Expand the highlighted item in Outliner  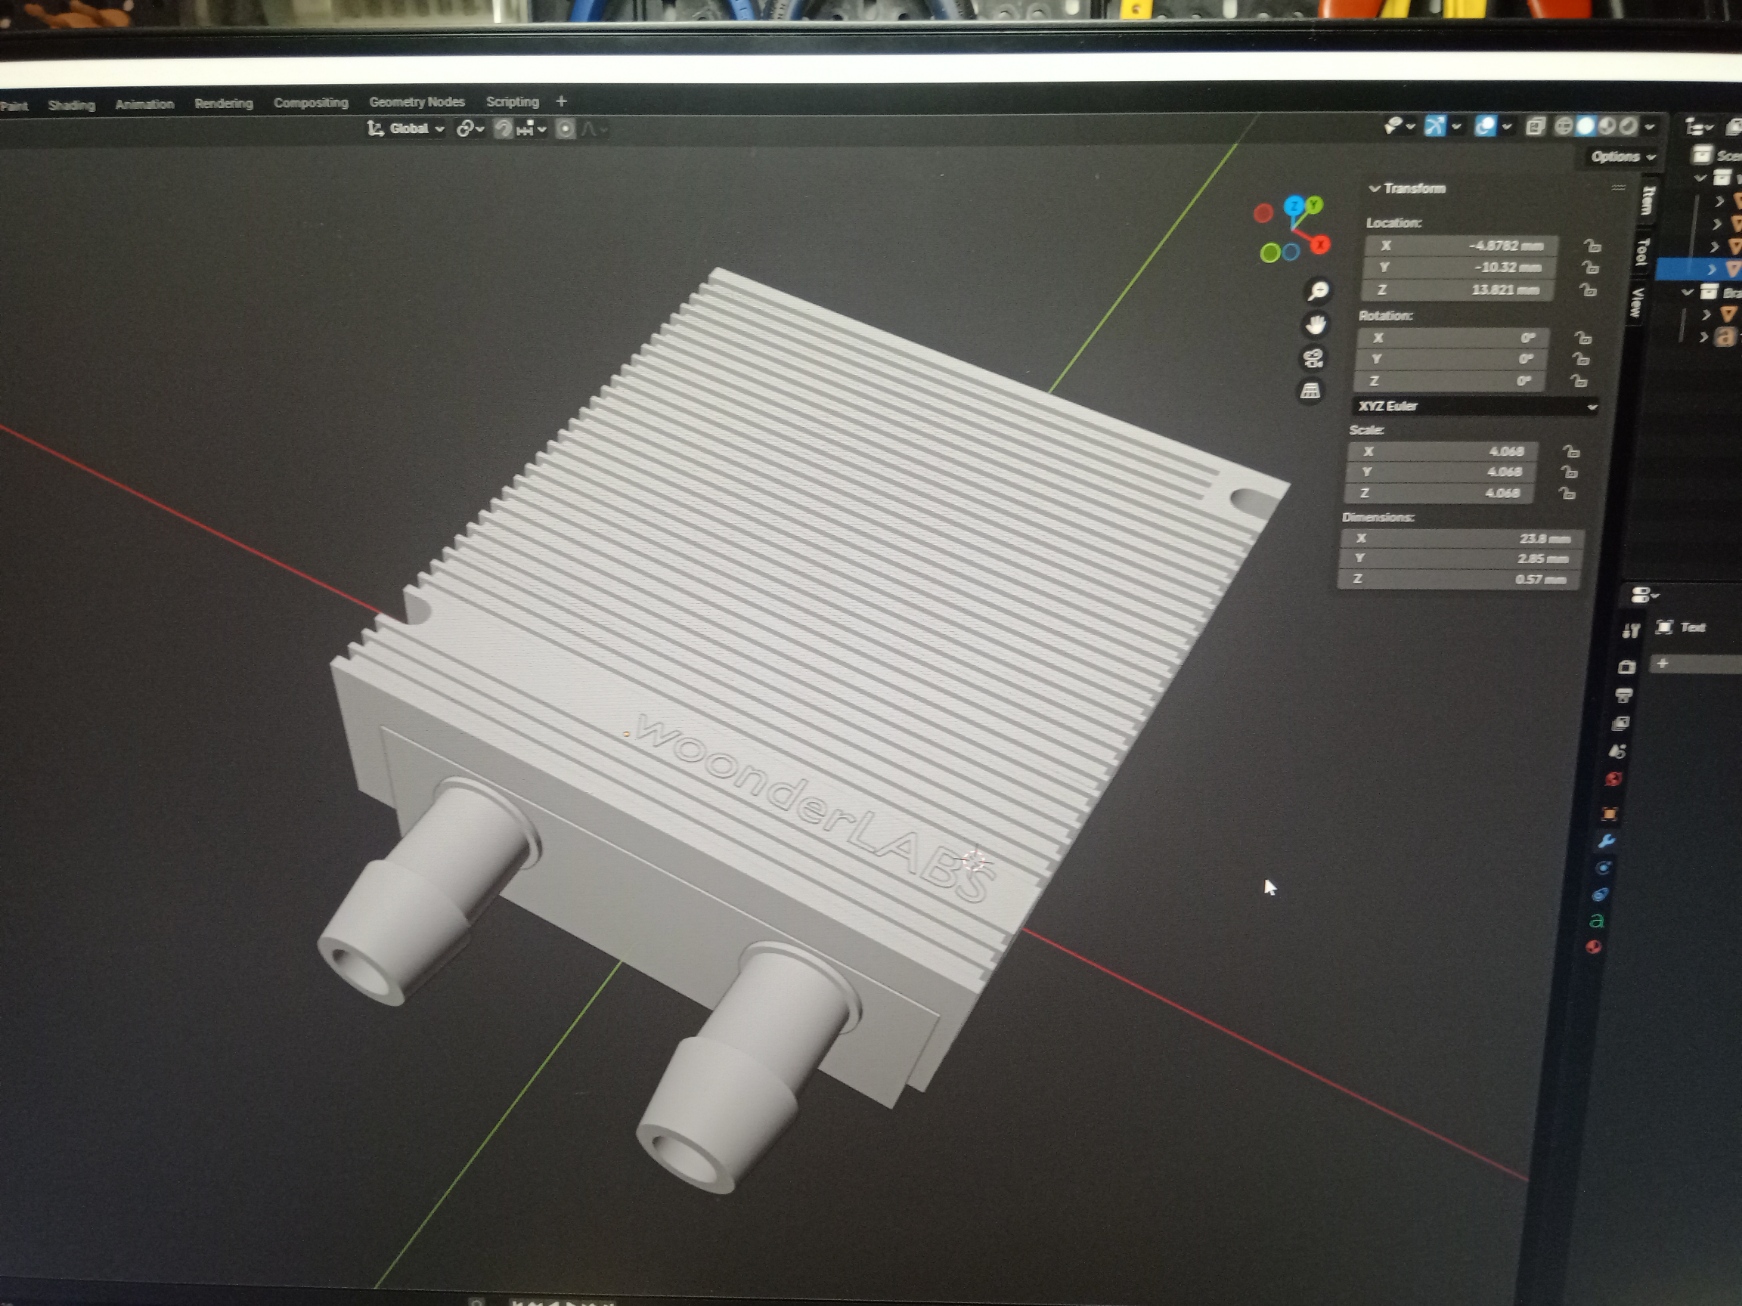pos(1712,269)
